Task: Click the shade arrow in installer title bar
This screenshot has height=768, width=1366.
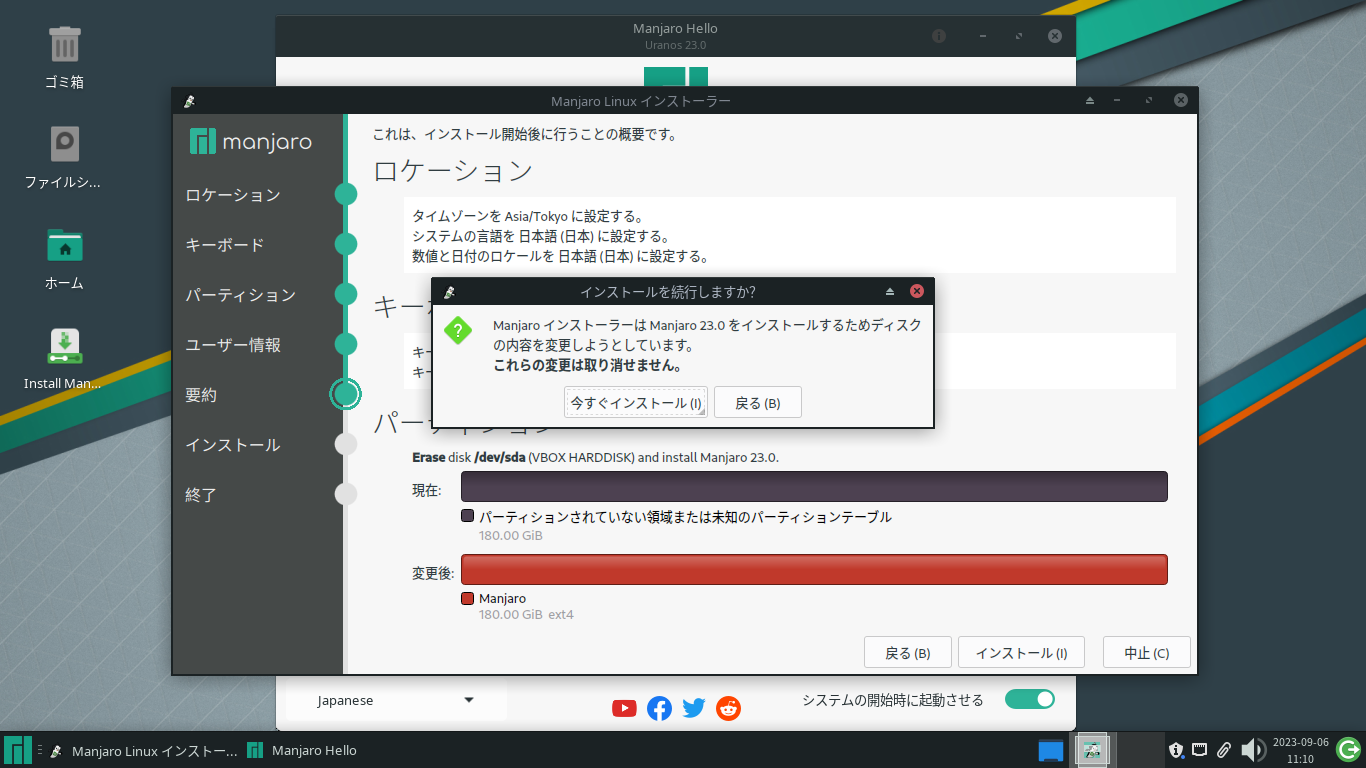Action: click(x=1090, y=101)
